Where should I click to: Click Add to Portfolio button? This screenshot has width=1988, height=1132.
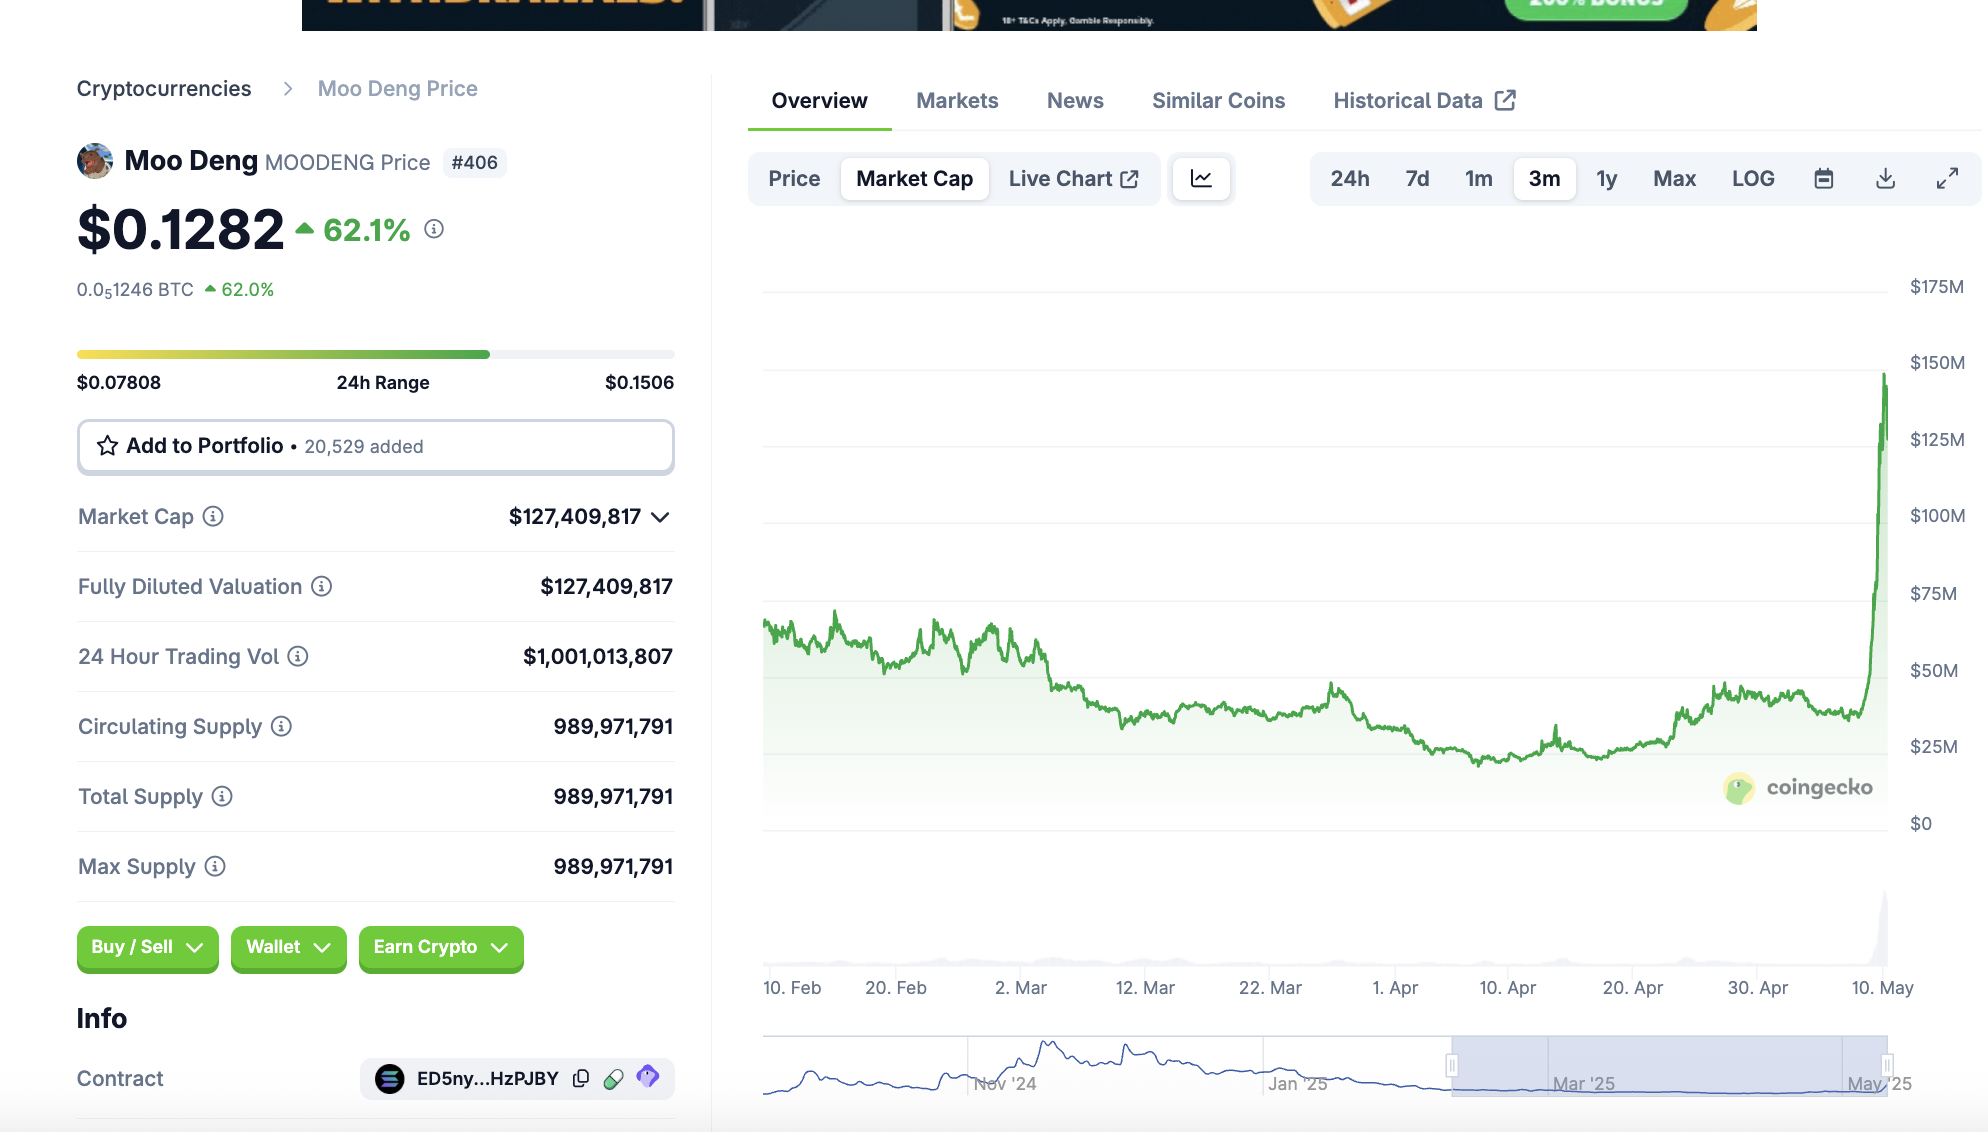375,446
